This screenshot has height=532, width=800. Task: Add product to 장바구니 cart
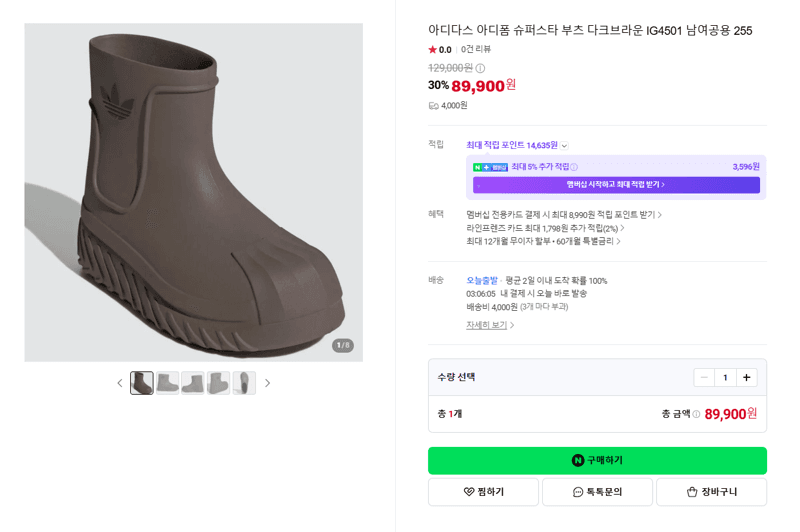711,492
